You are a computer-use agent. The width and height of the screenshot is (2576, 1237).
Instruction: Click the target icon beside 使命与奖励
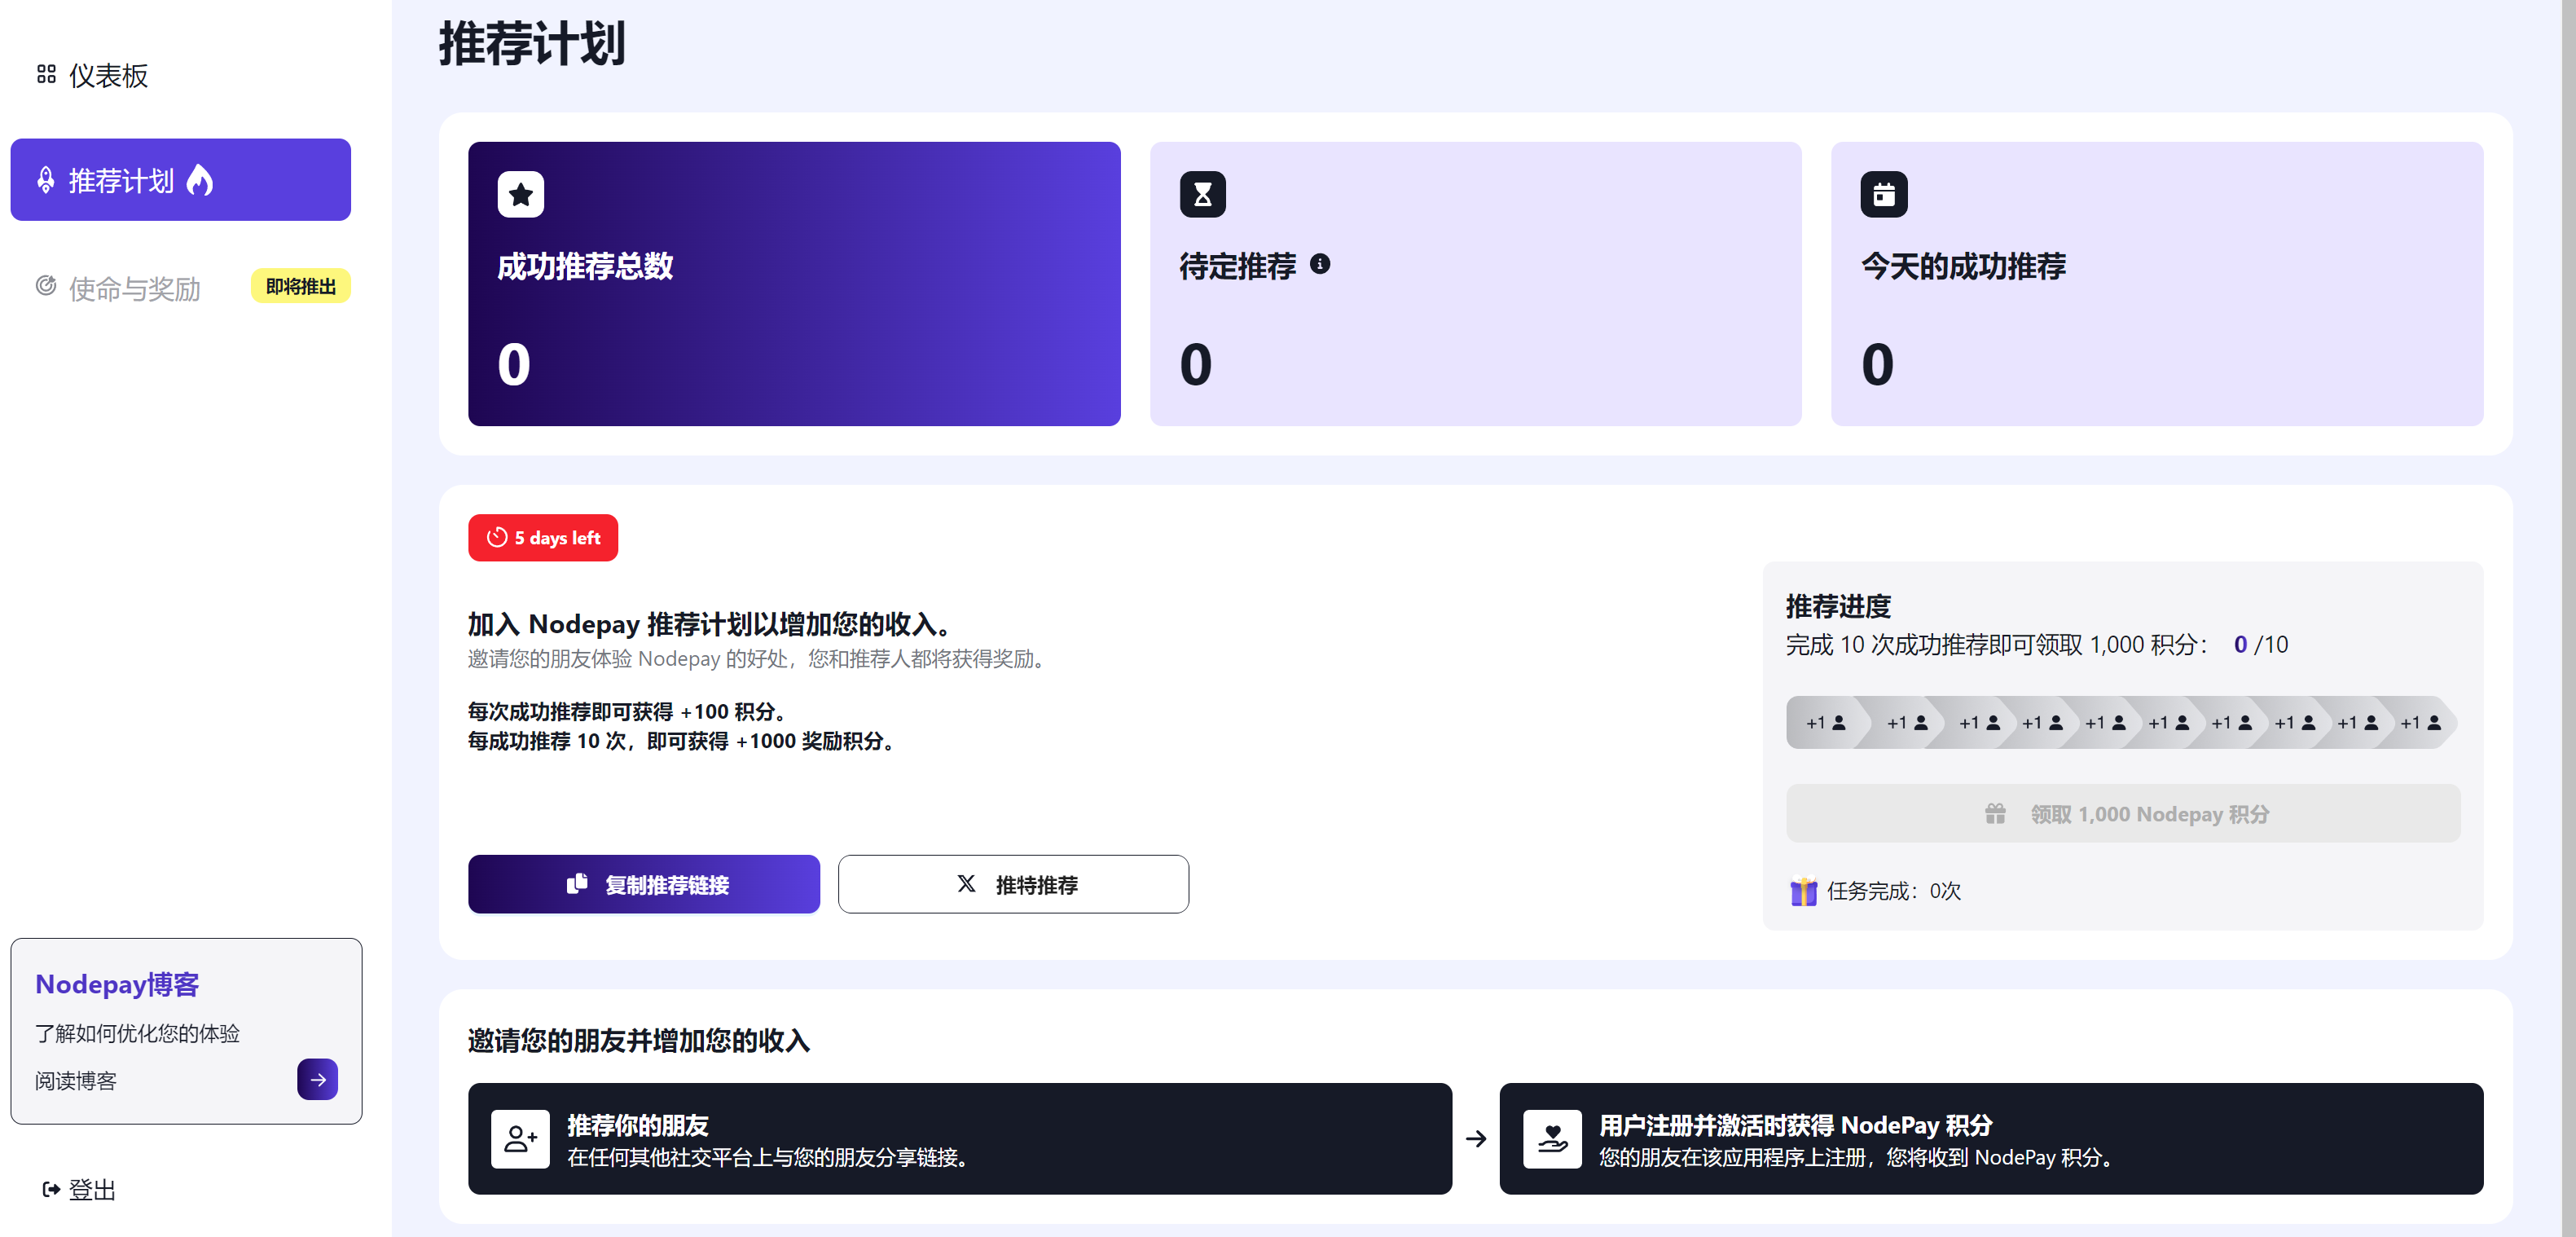(x=46, y=286)
